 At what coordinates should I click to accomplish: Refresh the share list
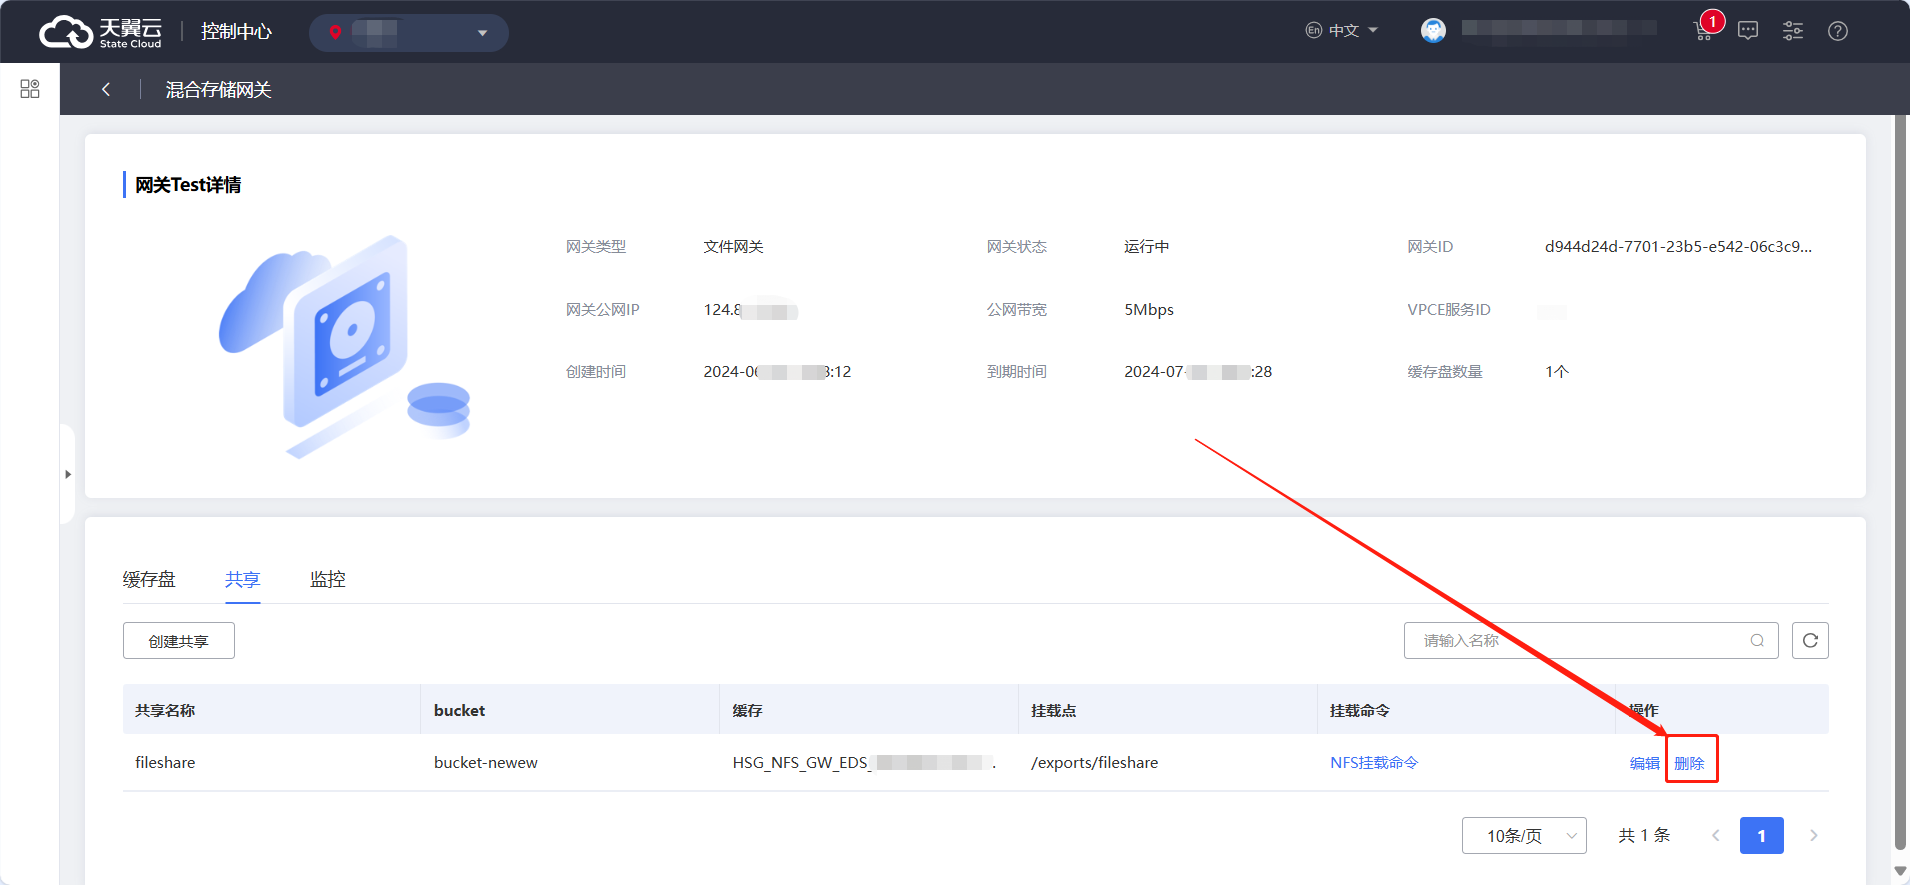[1810, 641]
